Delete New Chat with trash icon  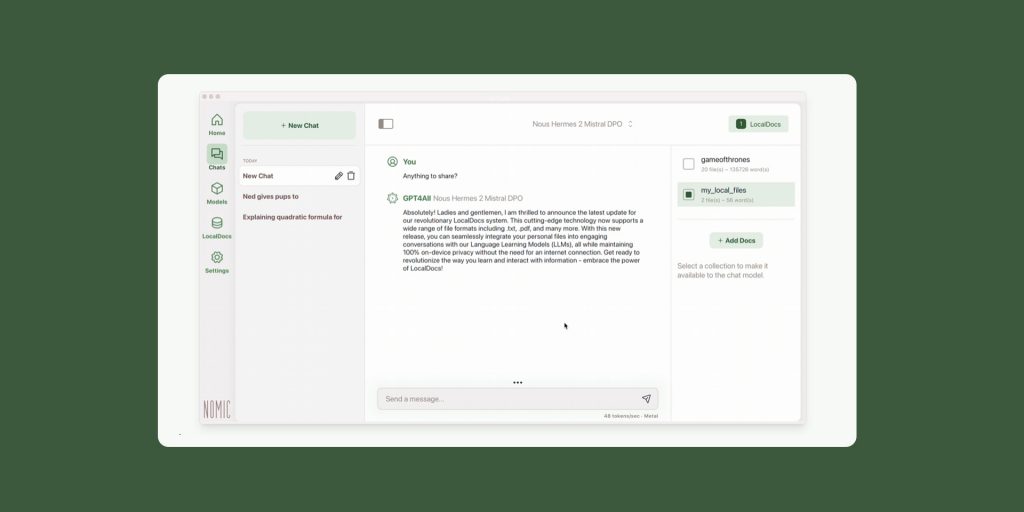pos(351,176)
